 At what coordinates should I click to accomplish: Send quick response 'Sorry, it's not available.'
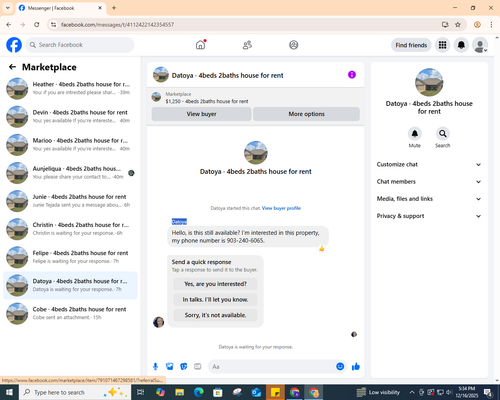click(215, 315)
